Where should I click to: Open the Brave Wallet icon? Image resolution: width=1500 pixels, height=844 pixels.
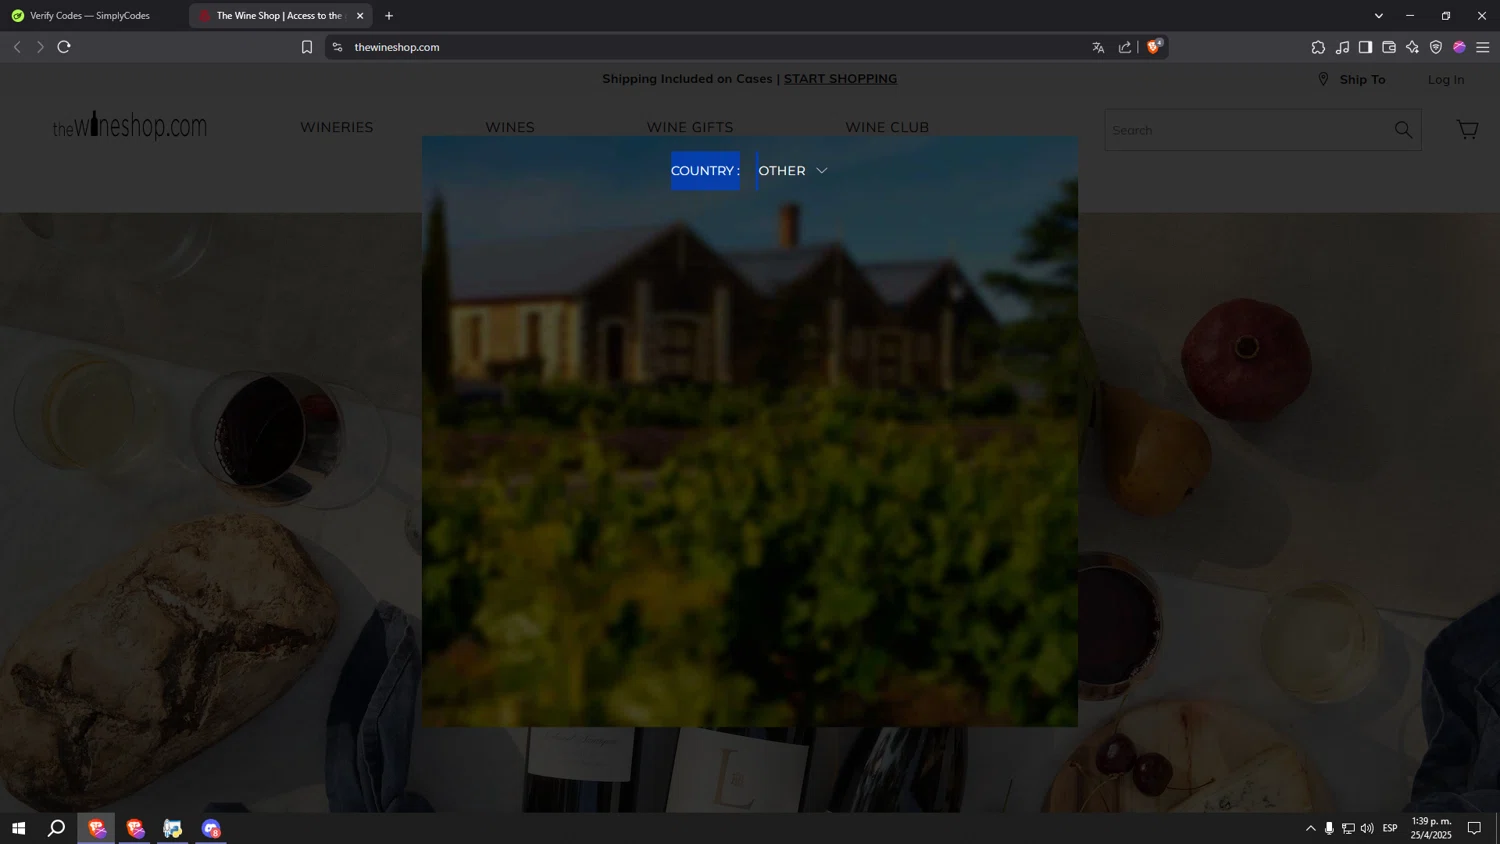pyautogui.click(x=1389, y=47)
